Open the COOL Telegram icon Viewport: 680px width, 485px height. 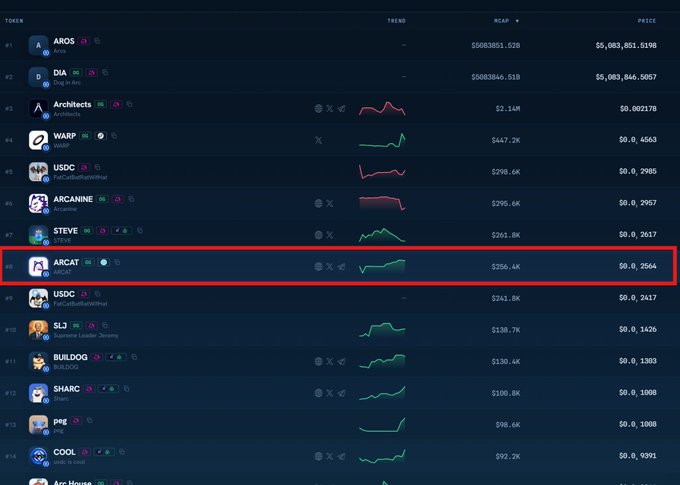(x=341, y=456)
